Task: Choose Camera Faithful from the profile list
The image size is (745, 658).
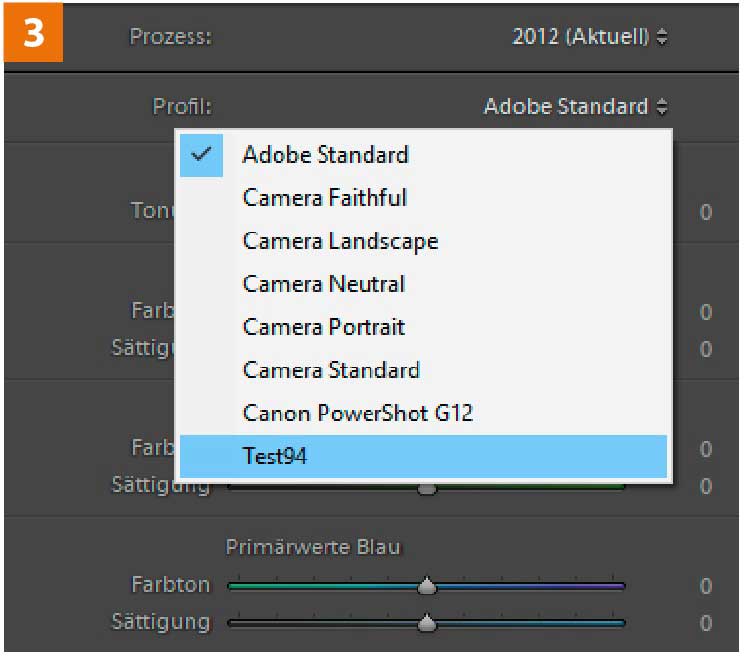Action: click(325, 198)
